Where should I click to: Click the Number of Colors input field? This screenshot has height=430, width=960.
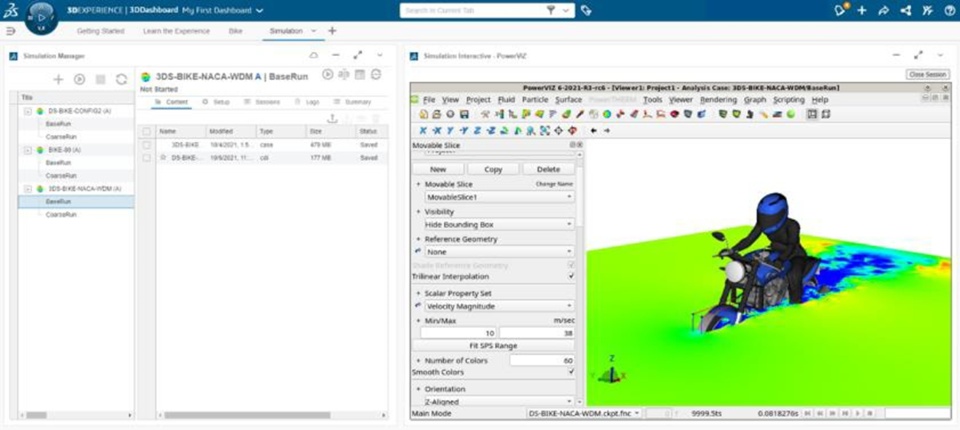click(542, 361)
